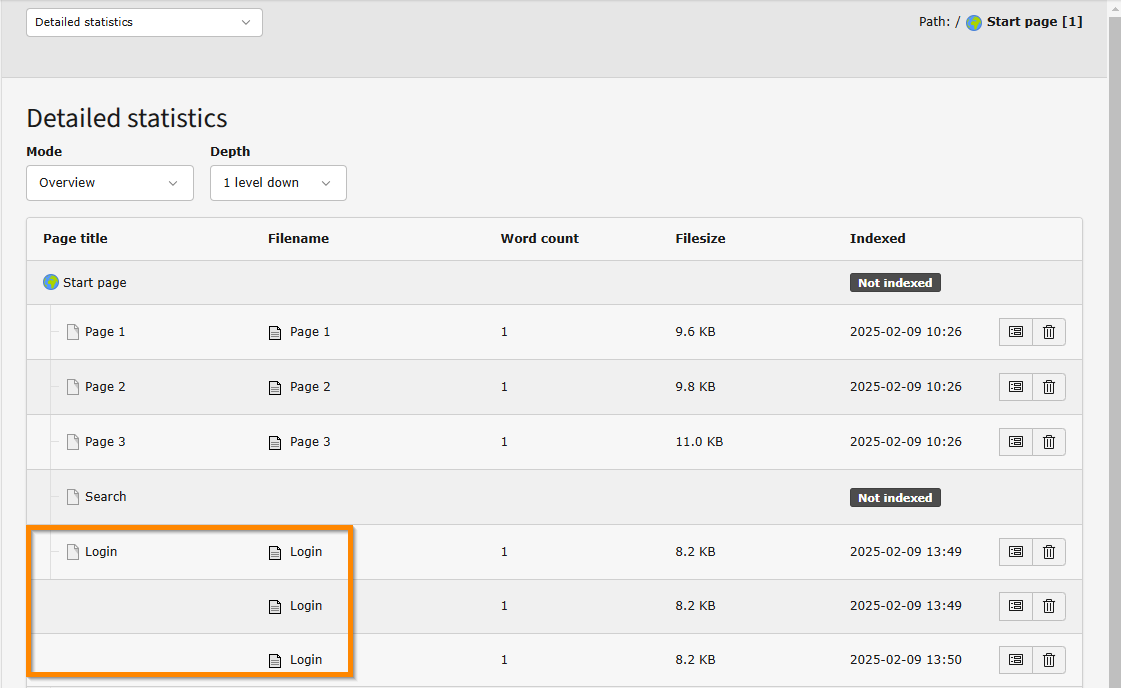Delete the index entry for Page 1

coord(1048,331)
